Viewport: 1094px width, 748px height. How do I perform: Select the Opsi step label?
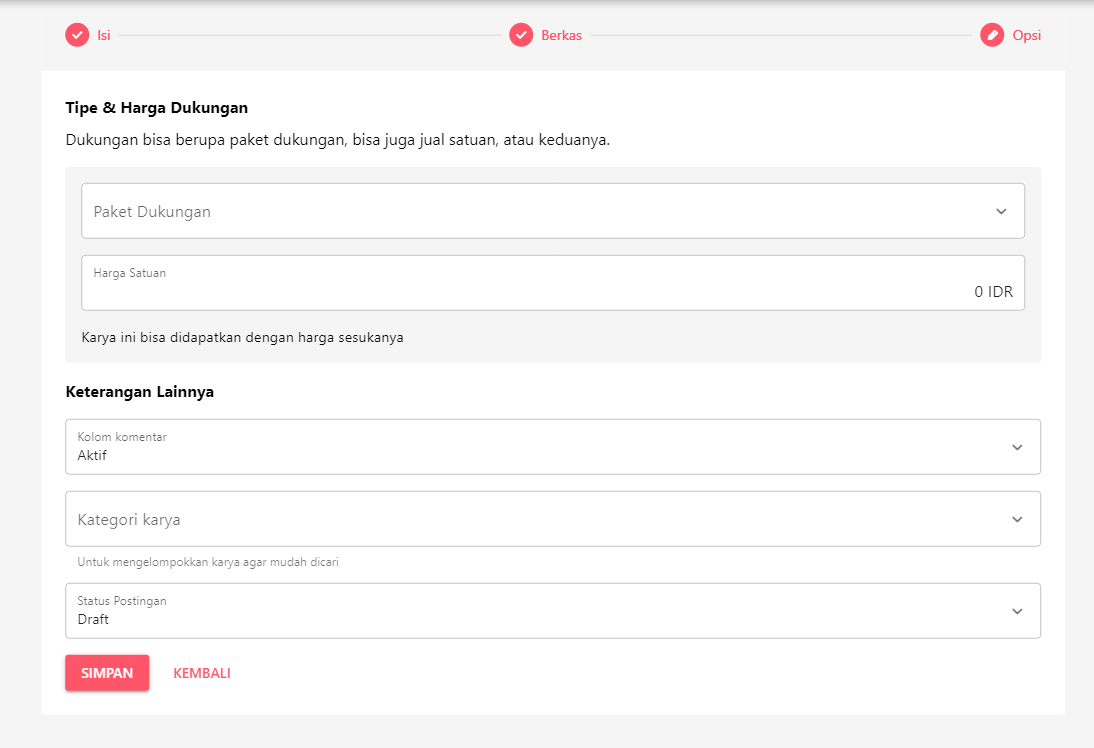pyautogui.click(x=1027, y=35)
